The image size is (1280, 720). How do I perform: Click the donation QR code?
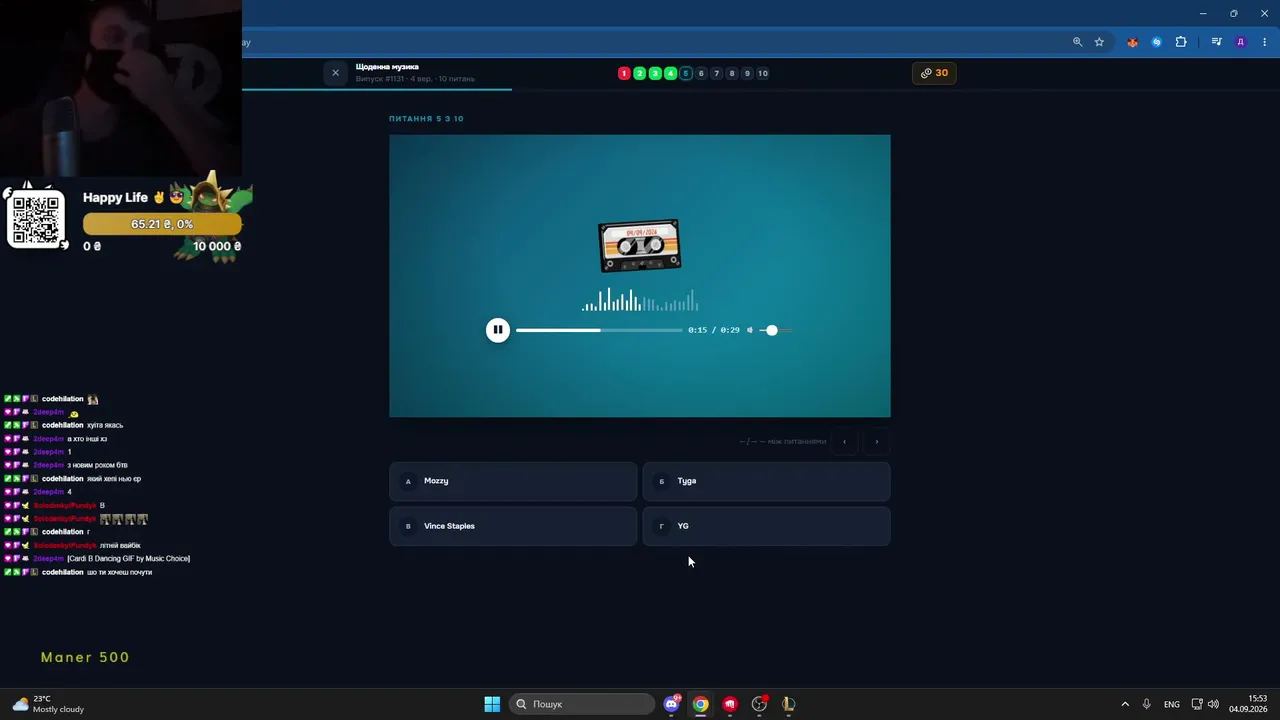[36, 220]
